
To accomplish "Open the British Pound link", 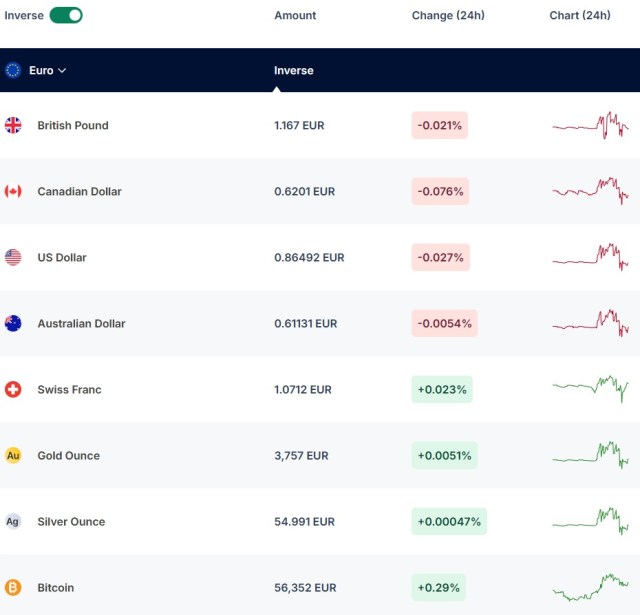I will [73, 125].
